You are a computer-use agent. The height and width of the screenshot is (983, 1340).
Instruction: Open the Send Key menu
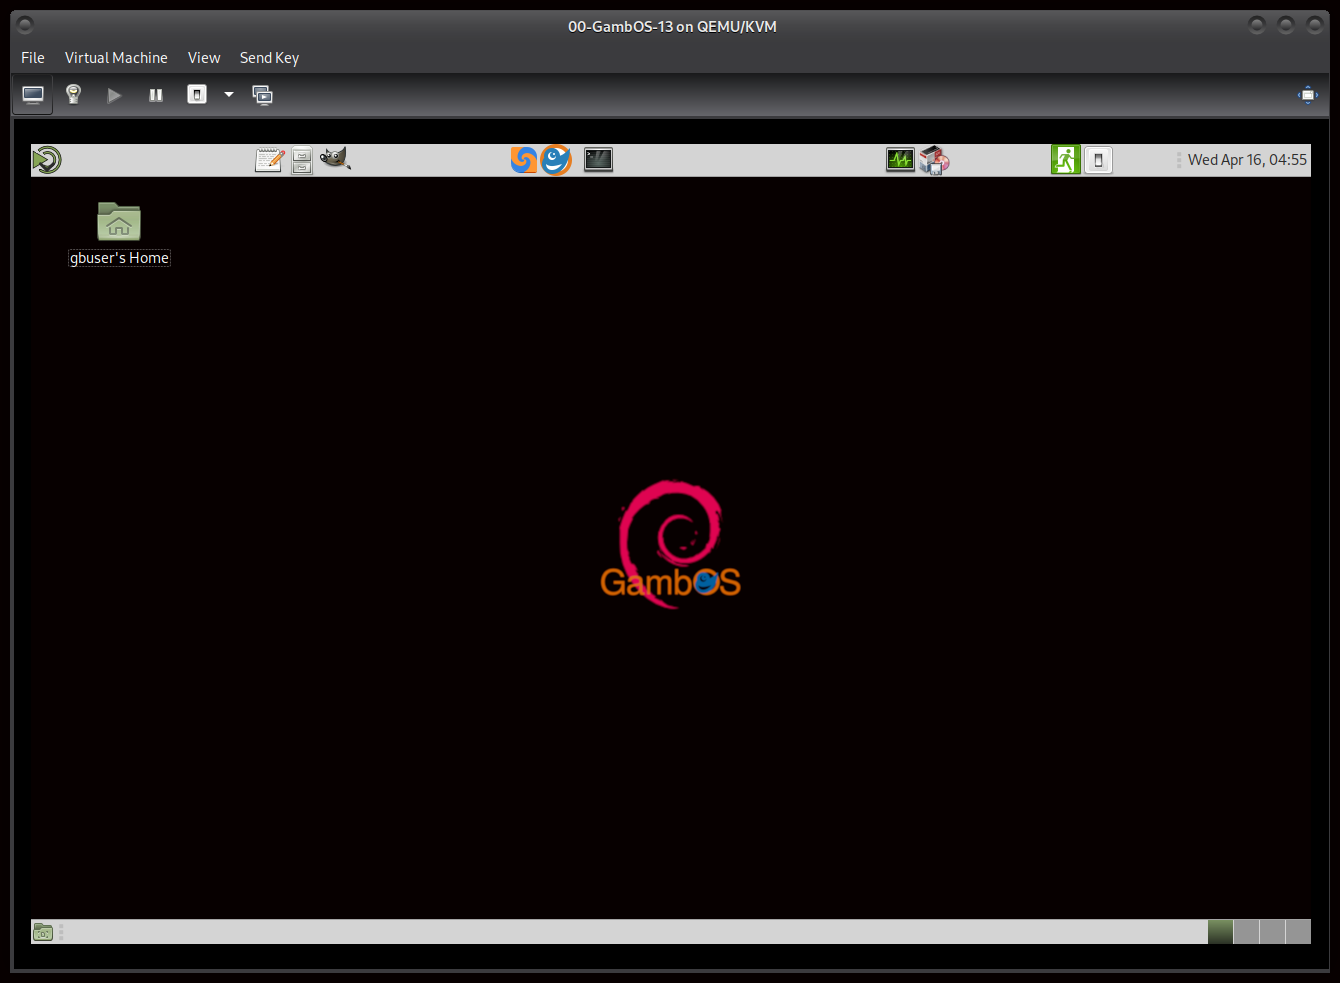(x=269, y=58)
